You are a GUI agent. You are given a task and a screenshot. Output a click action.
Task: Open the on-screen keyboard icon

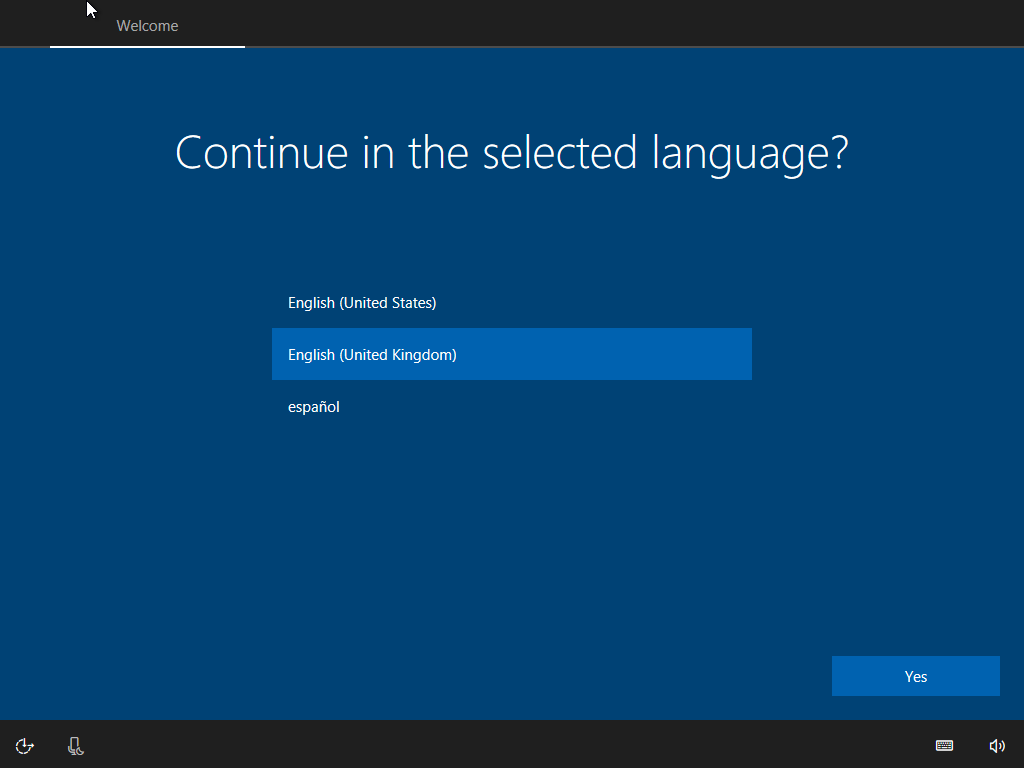944,745
